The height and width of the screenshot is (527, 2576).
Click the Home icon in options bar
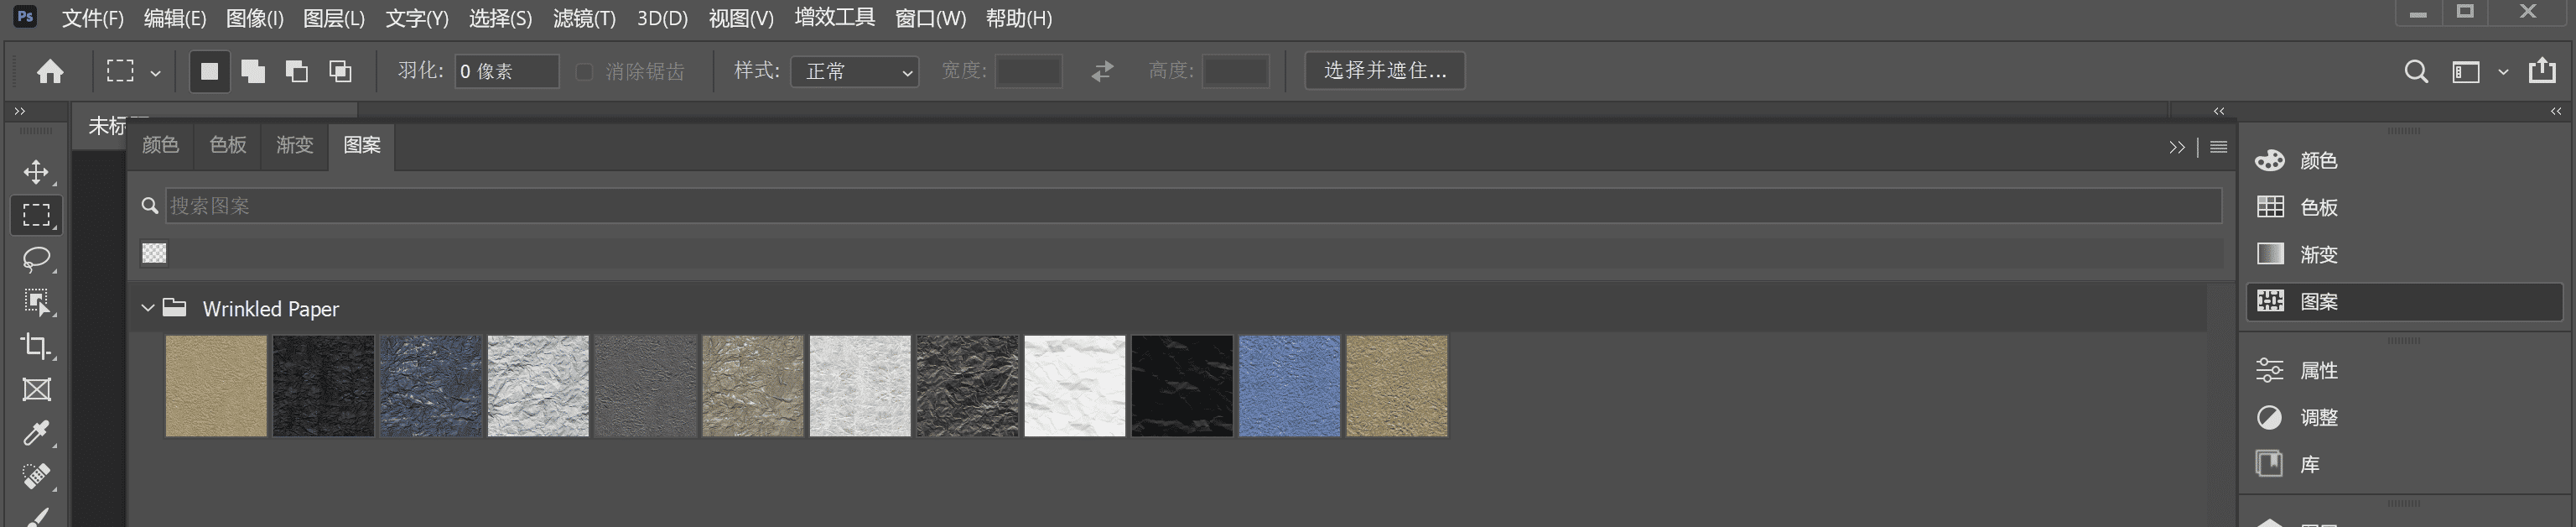pos(50,71)
